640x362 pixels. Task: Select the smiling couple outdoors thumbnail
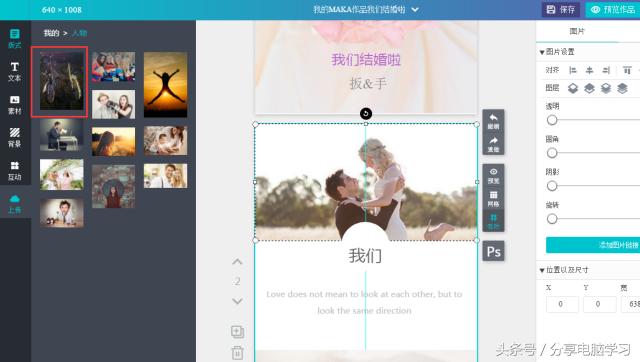coord(165,176)
